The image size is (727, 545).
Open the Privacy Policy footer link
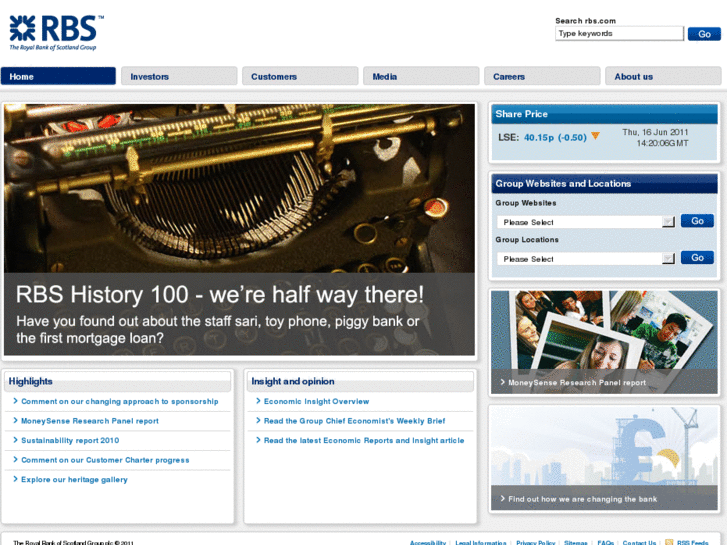tap(536, 542)
